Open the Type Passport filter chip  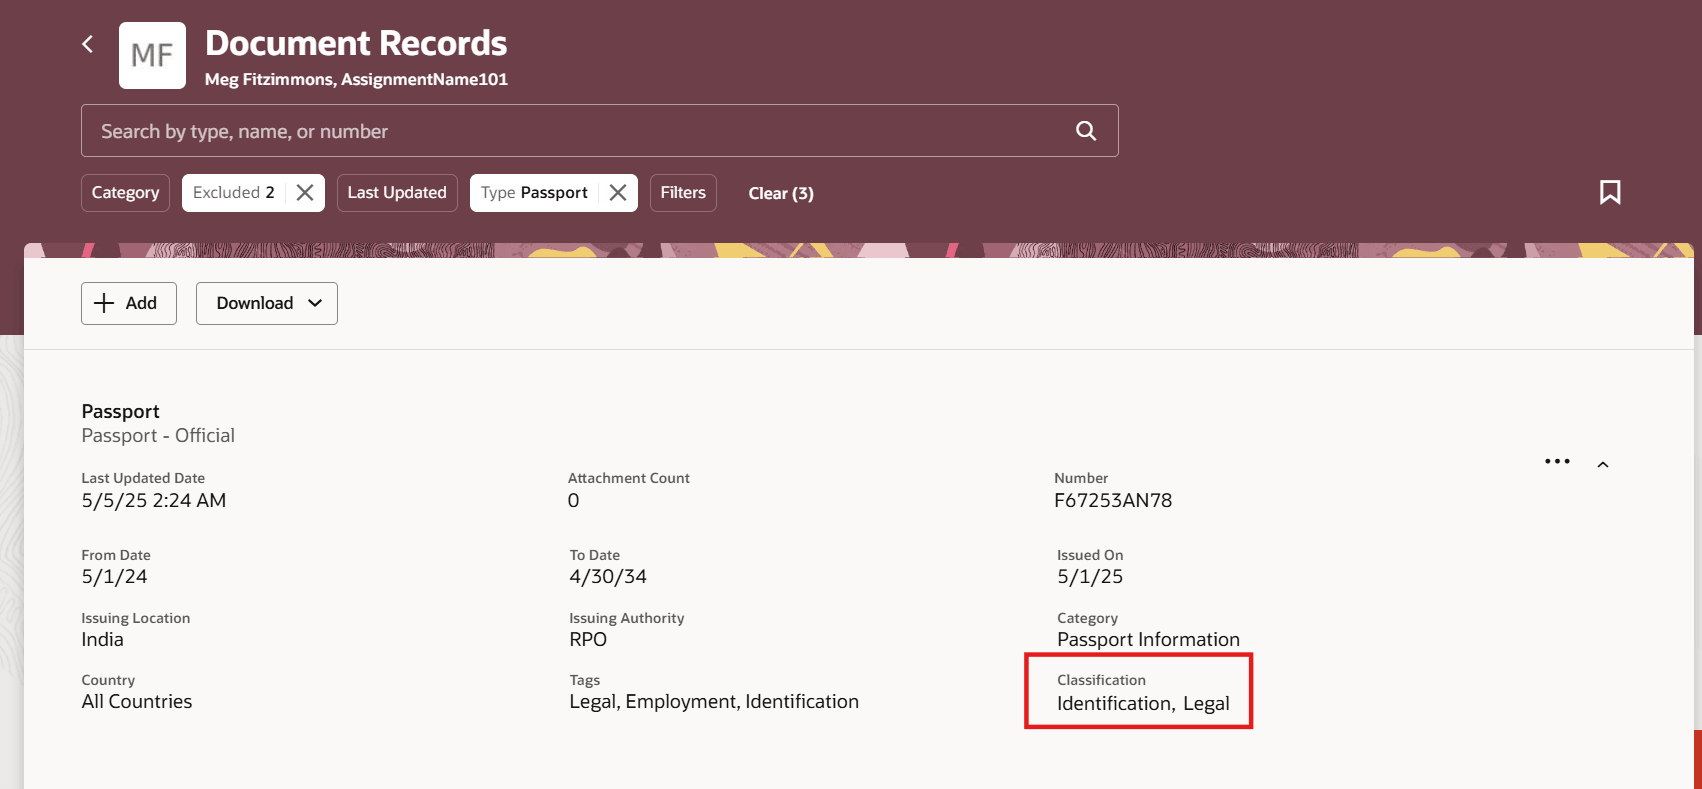(x=534, y=193)
